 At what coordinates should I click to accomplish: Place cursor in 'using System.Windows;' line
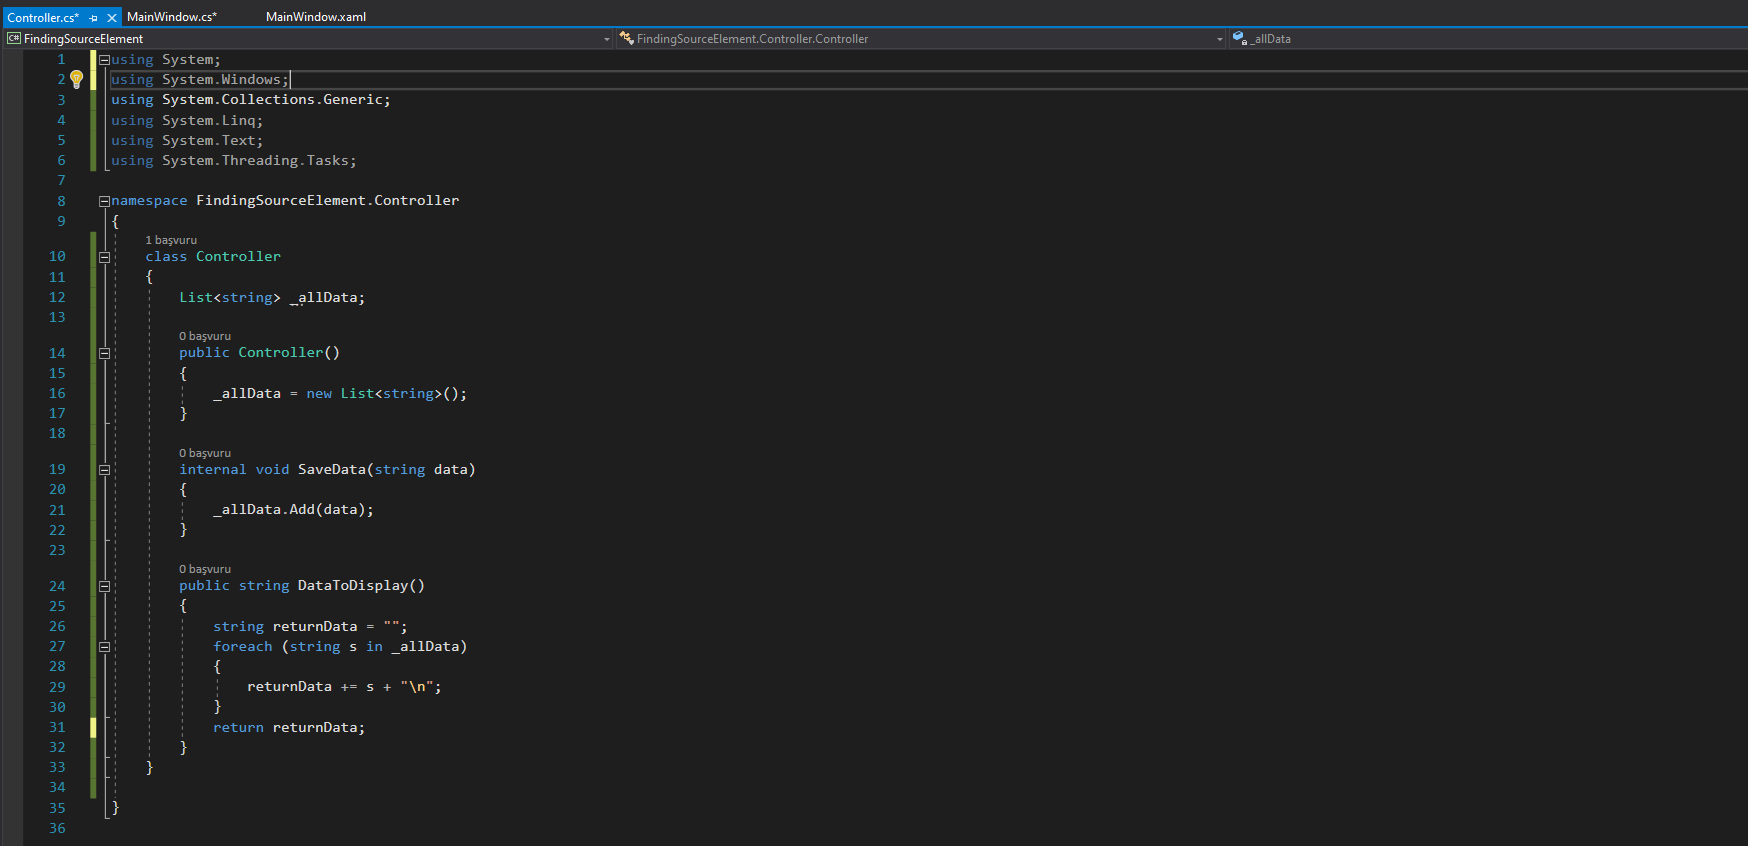(200, 80)
